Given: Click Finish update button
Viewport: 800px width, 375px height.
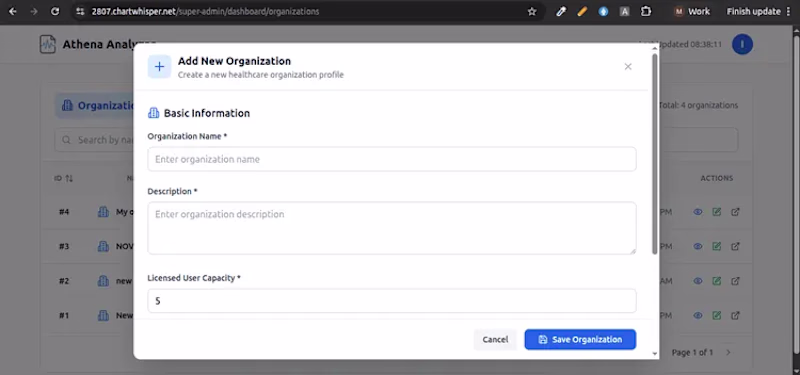Looking at the screenshot, I should click(754, 11).
